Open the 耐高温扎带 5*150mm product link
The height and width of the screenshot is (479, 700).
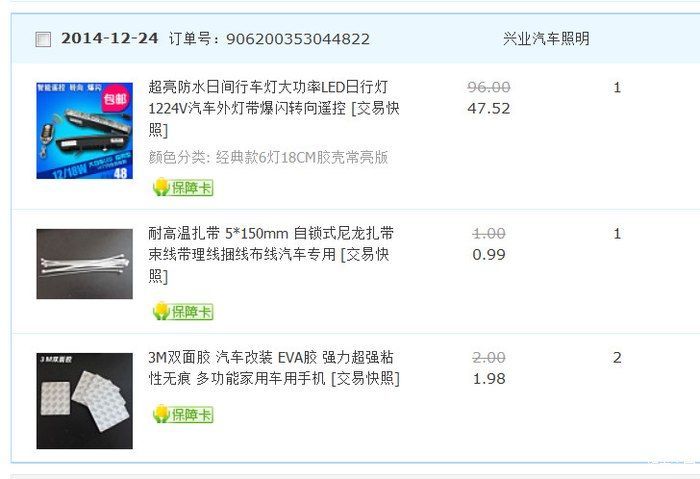tap(271, 255)
